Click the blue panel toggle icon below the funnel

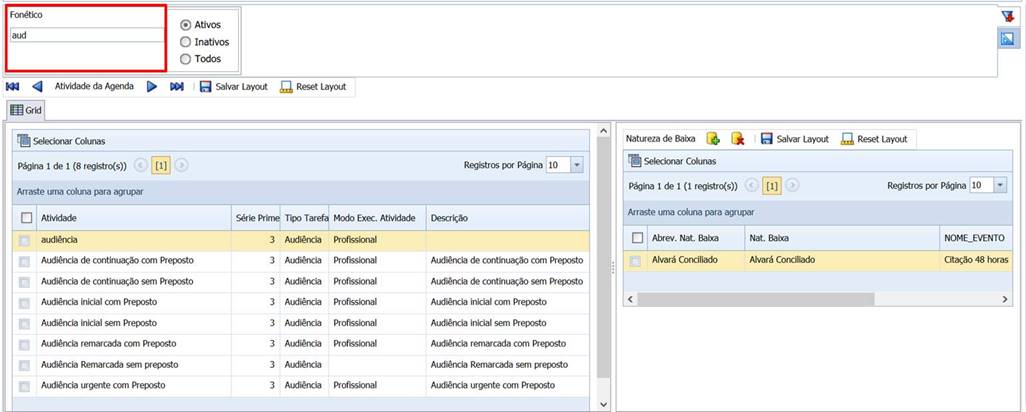point(1006,39)
